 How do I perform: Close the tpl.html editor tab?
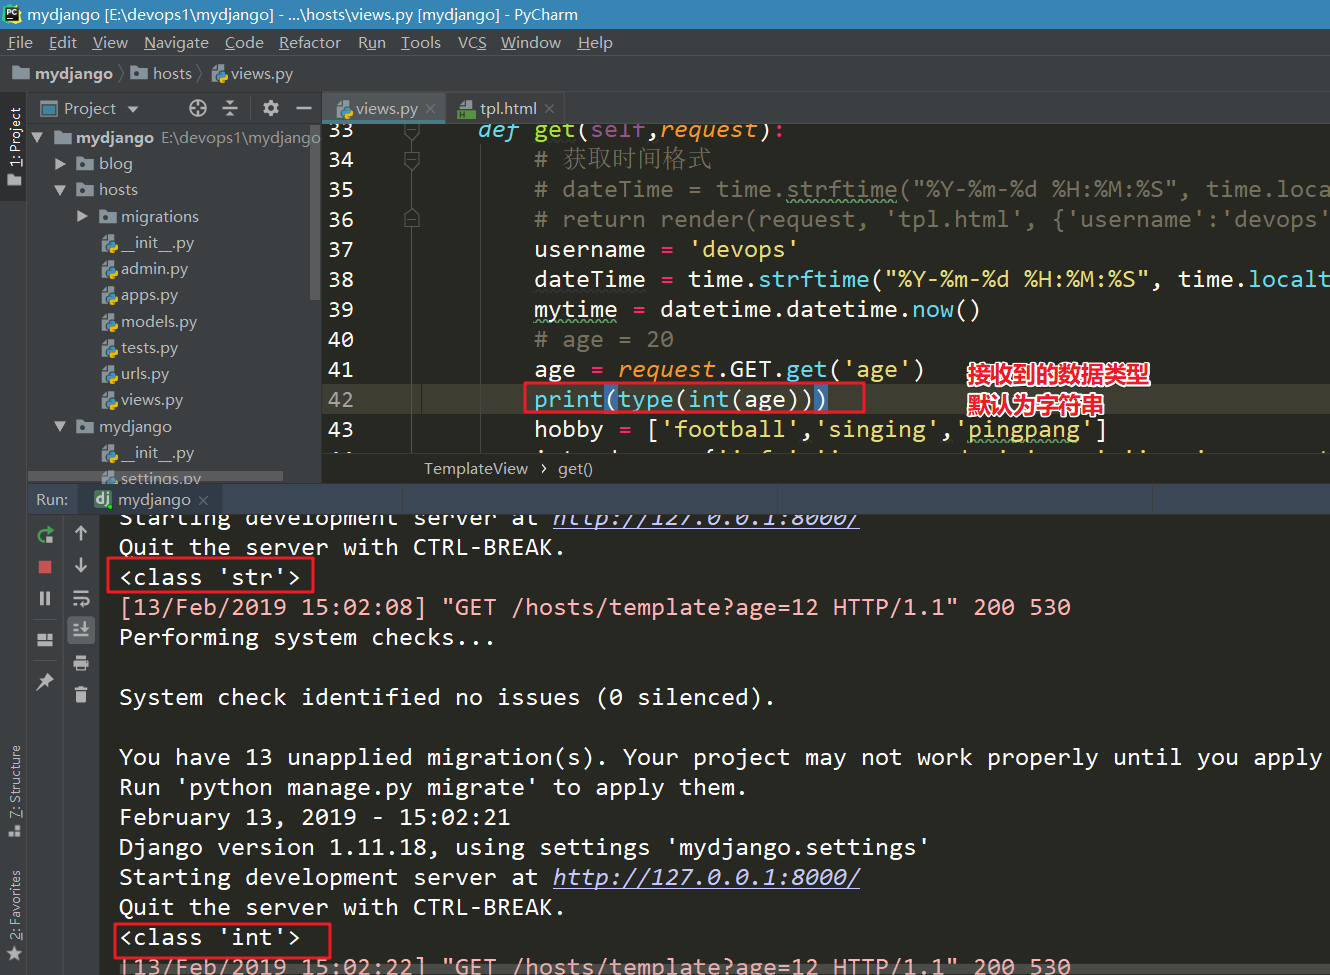point(550,109)
